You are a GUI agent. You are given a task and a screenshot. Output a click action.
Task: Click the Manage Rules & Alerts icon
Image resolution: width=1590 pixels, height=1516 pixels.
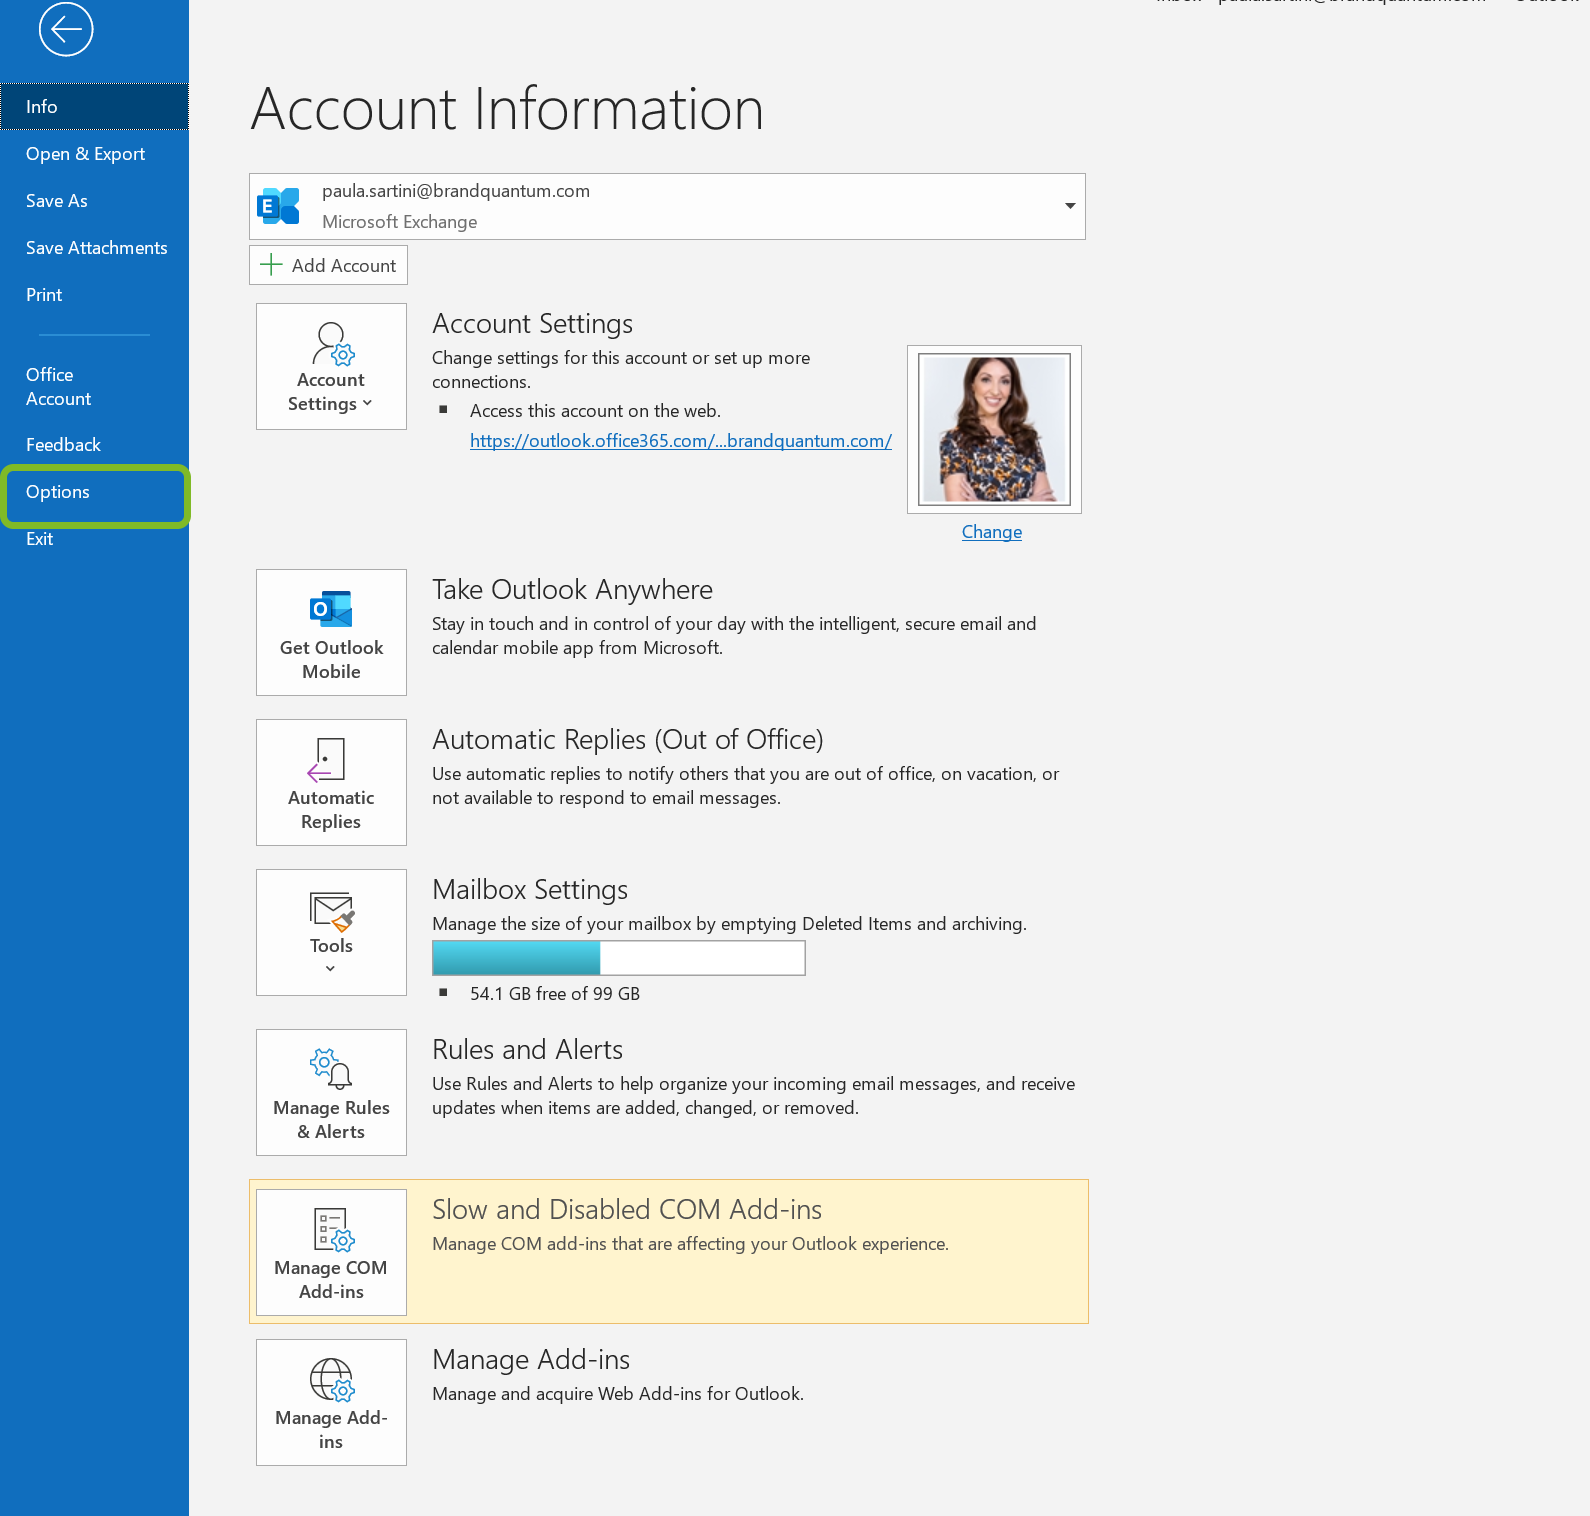click(x=331, y=1068)
